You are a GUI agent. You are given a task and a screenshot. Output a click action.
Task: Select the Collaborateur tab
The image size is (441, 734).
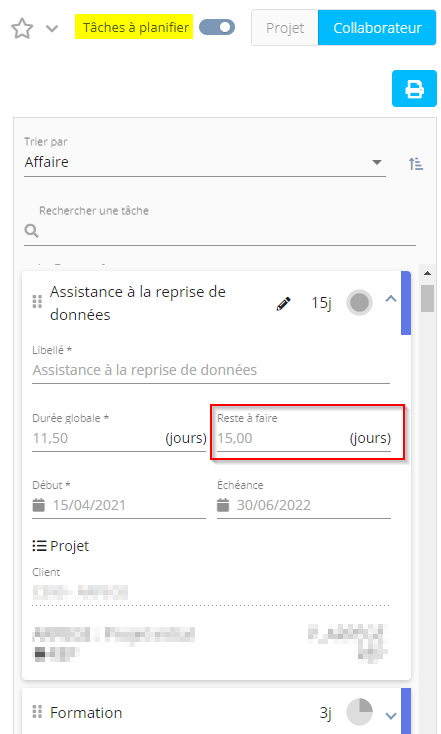pos(377,28)
